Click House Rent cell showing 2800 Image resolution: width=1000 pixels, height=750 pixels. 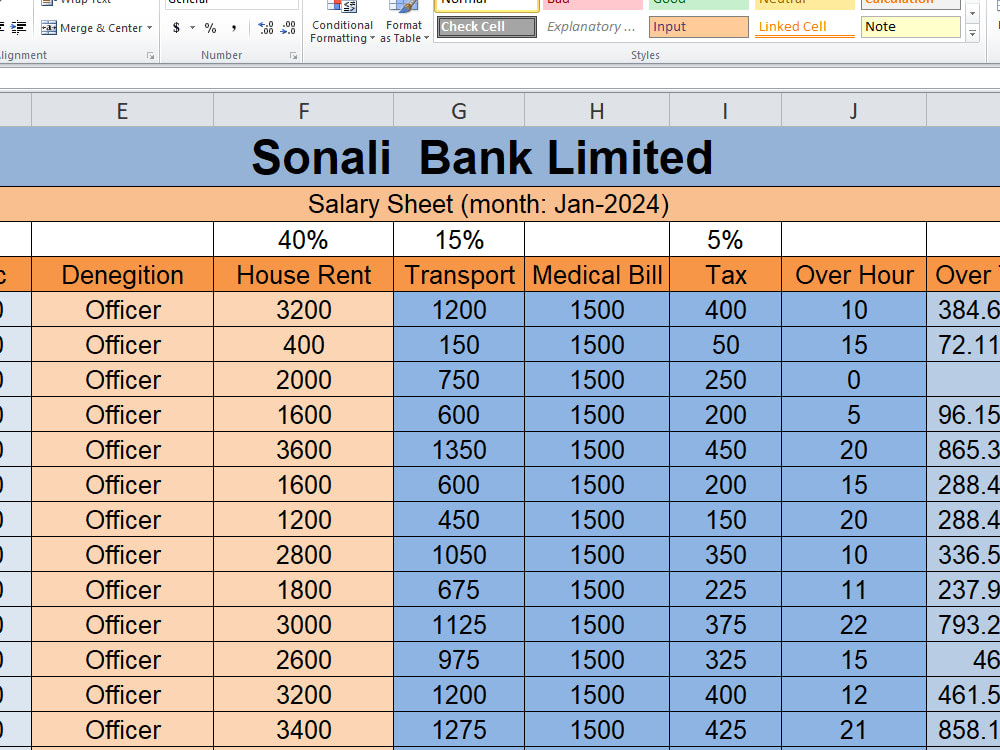pyautogui.click(x=304, y=555)
